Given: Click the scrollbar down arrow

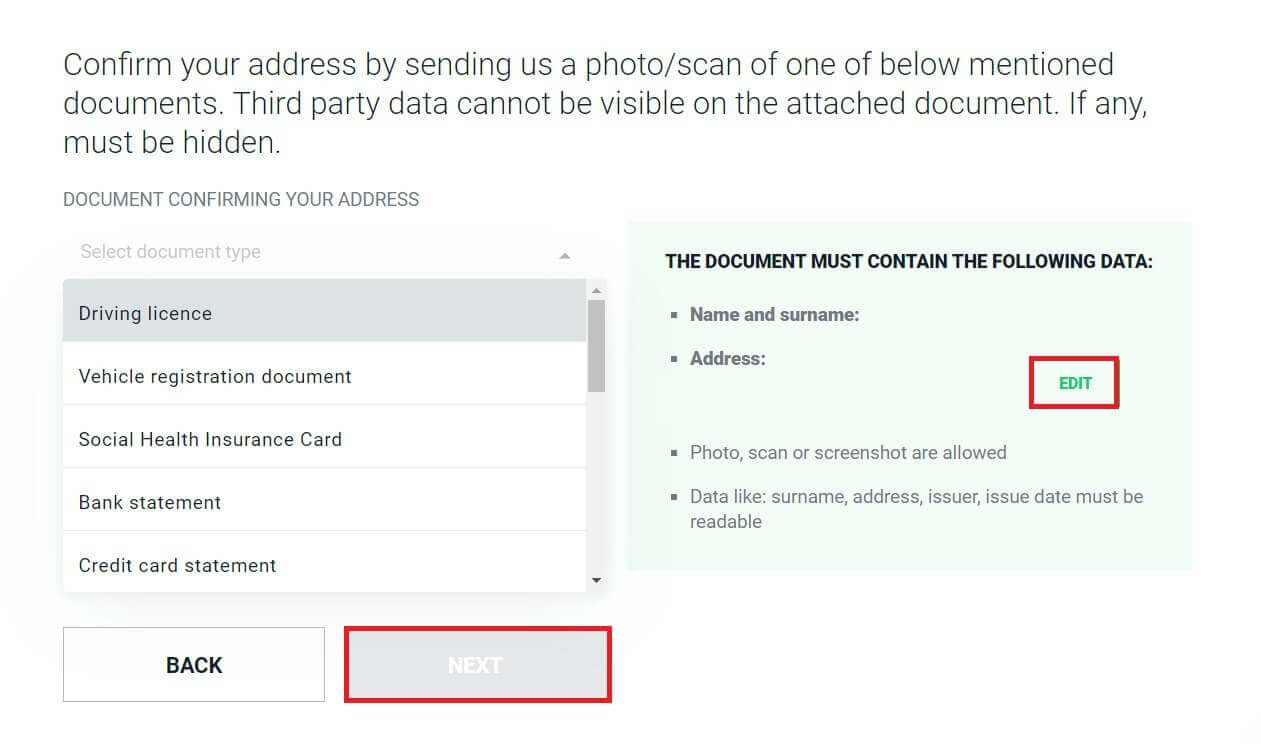Looking at the screenshot, I should point(597,578).
